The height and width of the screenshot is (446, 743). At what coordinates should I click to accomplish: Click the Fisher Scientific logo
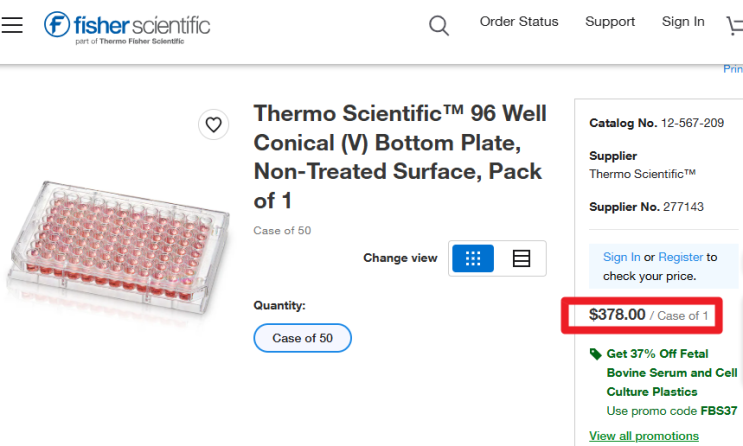(x=127, y=27)
